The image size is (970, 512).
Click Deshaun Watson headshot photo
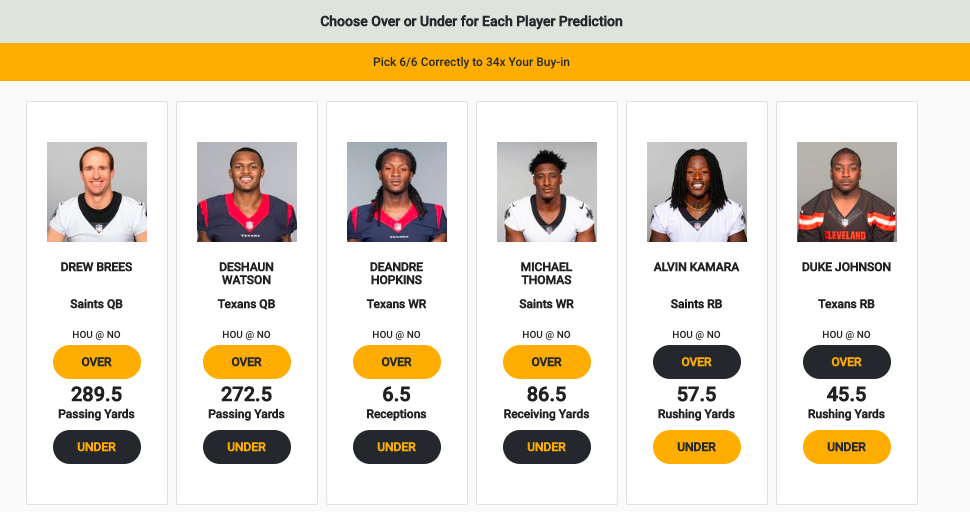coord(247,192)
